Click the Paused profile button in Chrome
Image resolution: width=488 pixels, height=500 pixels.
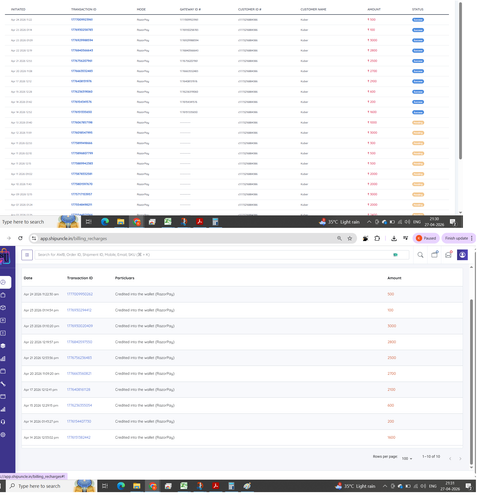(x=426, y=238)
